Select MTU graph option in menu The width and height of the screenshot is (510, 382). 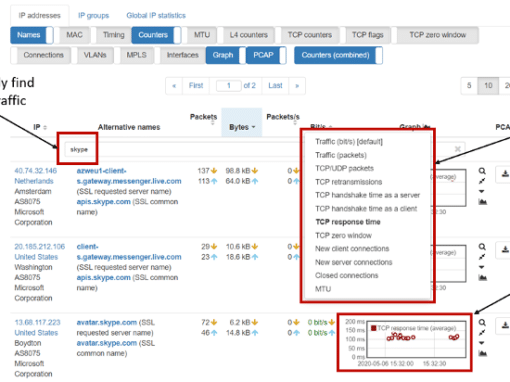[323, 289]
